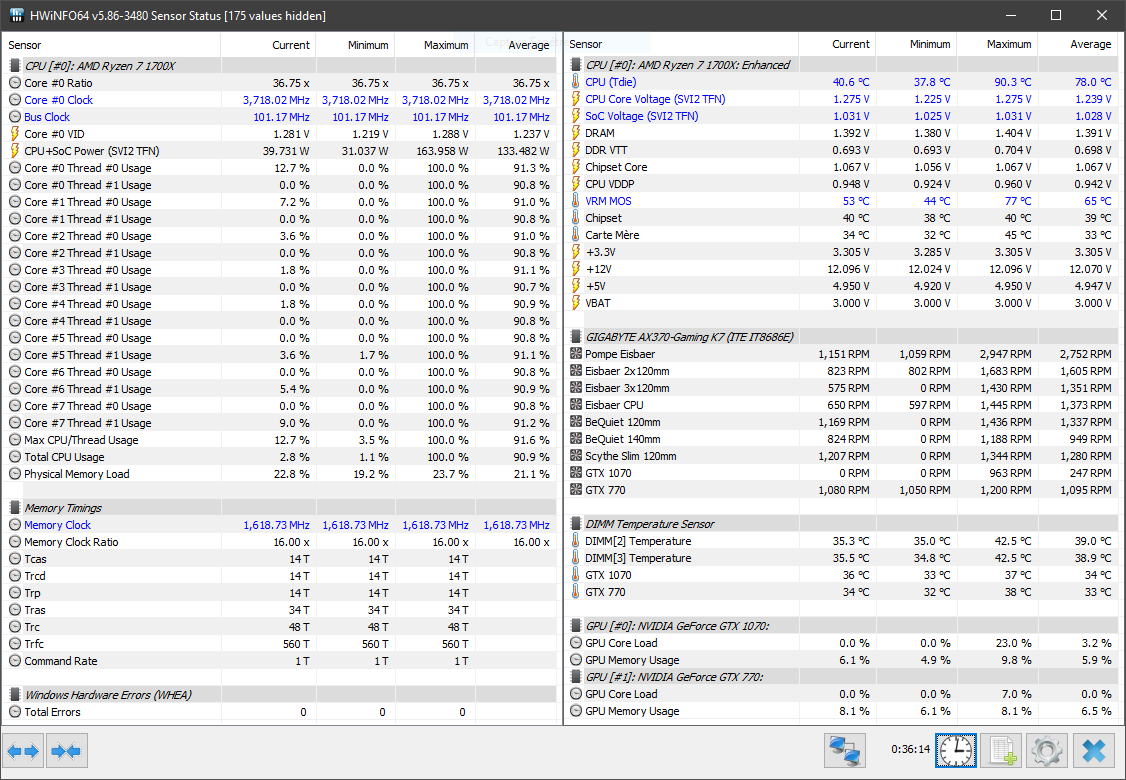Select the Core #0 Clock row
Screen dimensions: 1126x780
(279, 100)
